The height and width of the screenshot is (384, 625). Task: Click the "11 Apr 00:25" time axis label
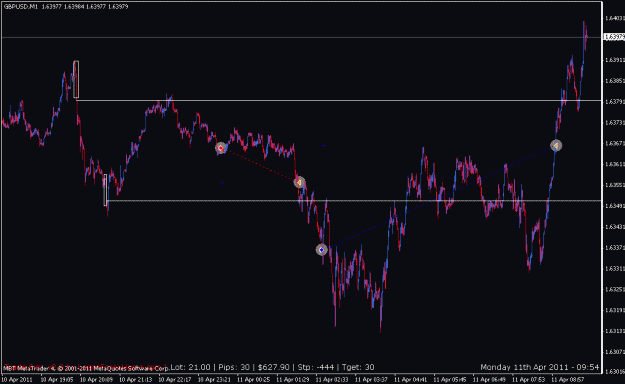254,379
